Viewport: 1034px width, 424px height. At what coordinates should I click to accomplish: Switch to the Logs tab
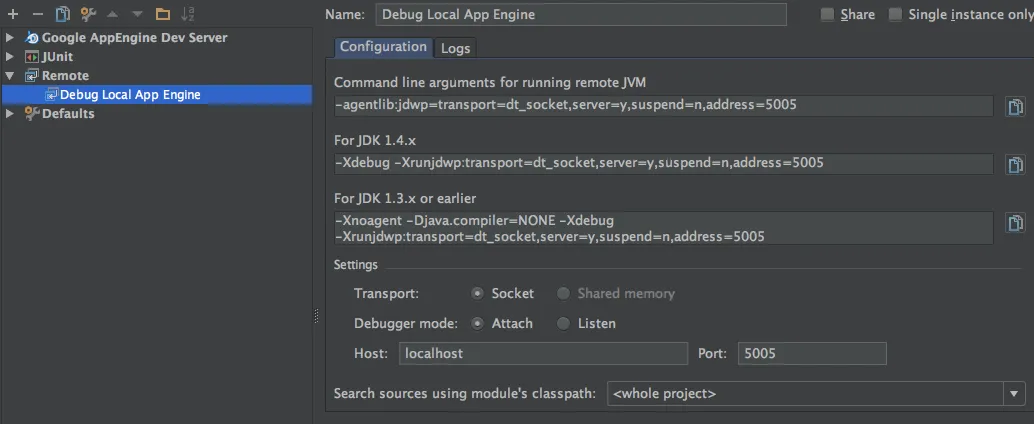click(x=455, y=48)
